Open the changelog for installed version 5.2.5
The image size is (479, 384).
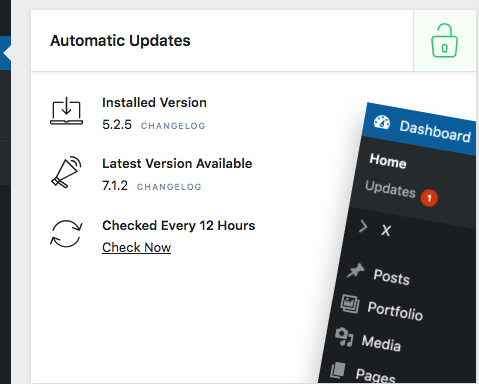click(x=173, y=126)
